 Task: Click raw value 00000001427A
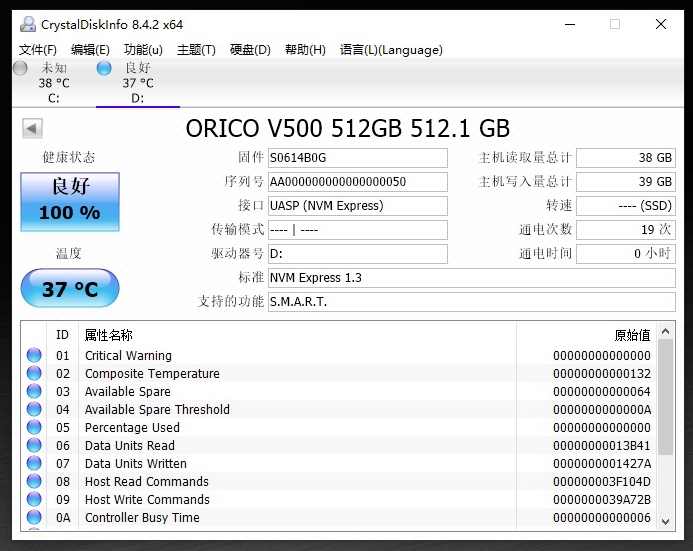(x=602, y=463)
